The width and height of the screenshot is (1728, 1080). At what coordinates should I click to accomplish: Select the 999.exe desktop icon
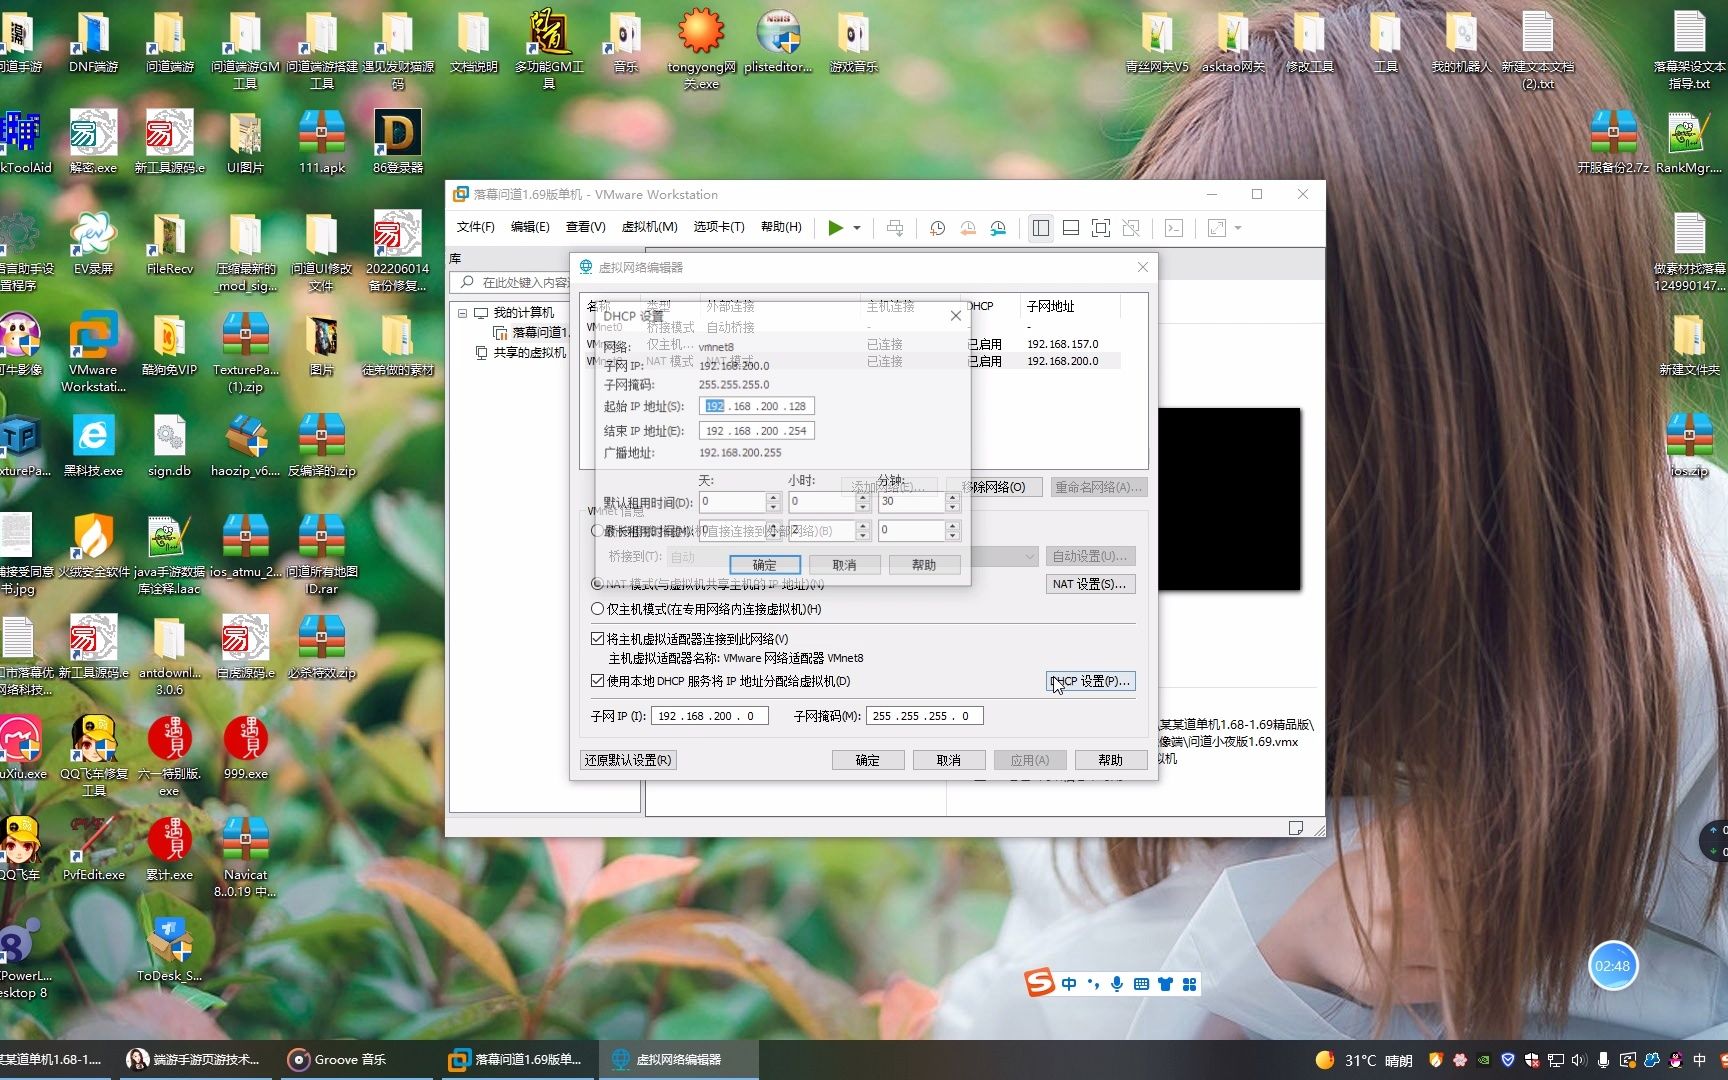(245, 748)
